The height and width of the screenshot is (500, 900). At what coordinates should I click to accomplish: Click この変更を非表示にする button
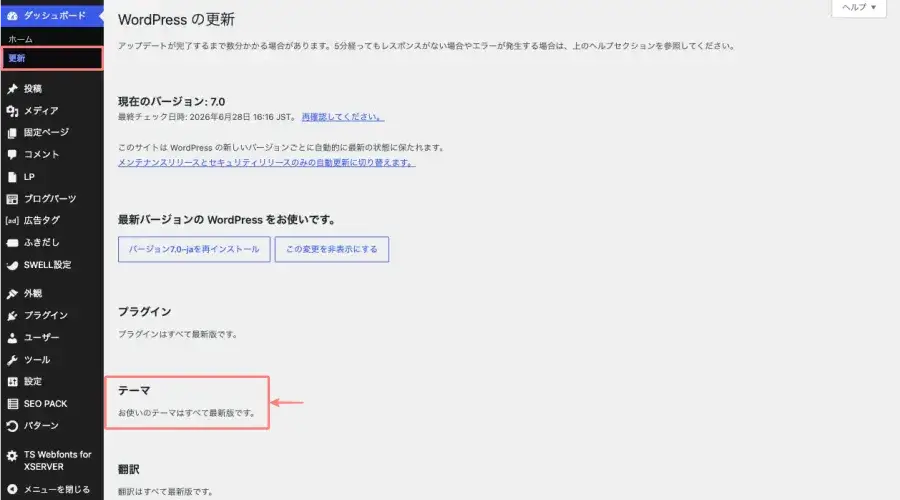tap(332, 249)
